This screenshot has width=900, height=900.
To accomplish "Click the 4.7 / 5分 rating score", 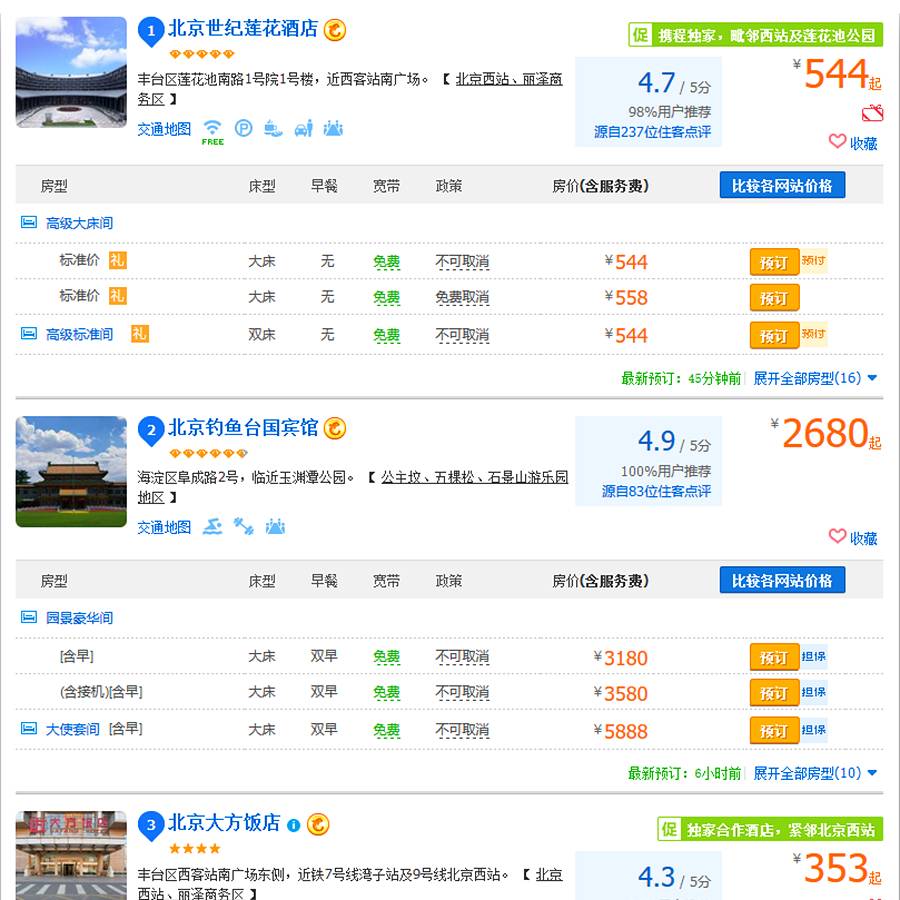I will 674,83.
